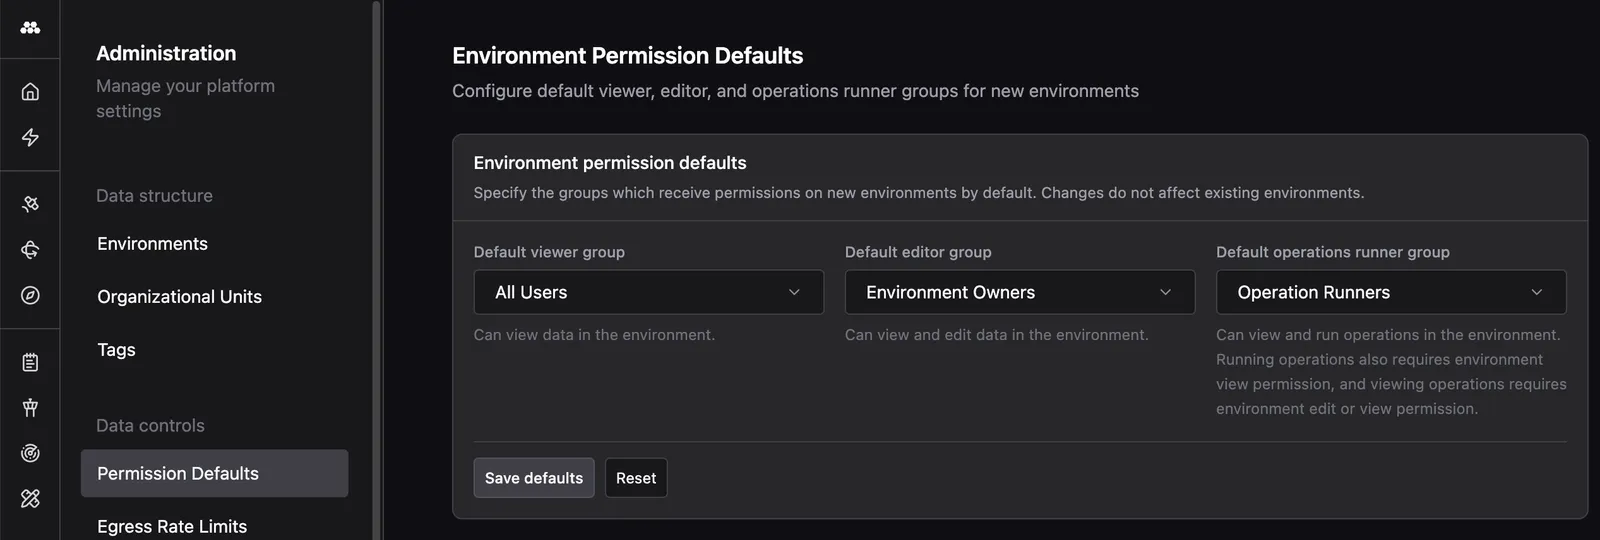
Task: Click 'Can view and edit data' description
Action: point(996,335)
